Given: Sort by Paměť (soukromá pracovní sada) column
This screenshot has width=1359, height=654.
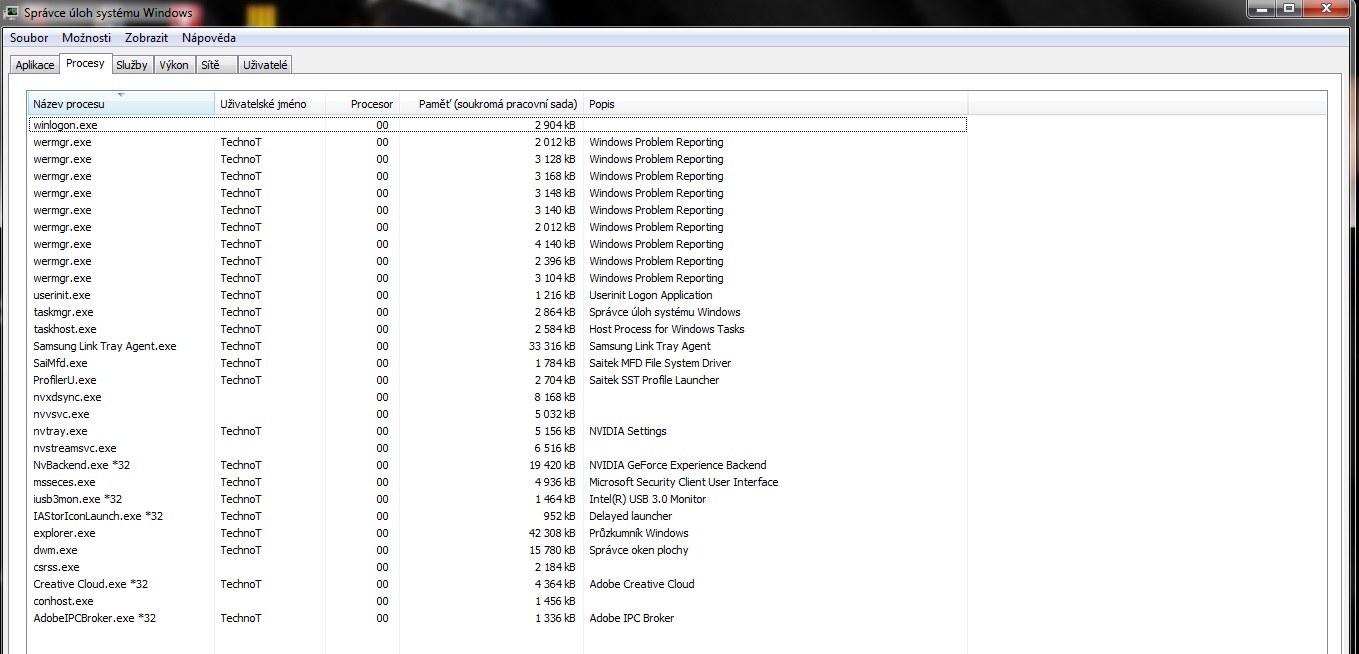Looking at the screenshot, I should pyautogui.click(x=491, y=104).
